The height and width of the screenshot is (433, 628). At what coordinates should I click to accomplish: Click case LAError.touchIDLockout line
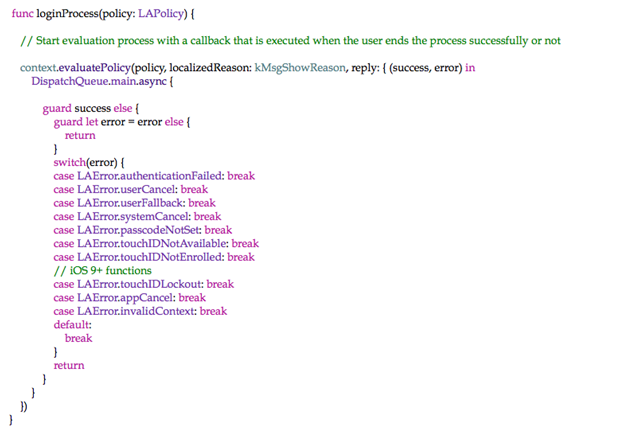click(144, 284)
